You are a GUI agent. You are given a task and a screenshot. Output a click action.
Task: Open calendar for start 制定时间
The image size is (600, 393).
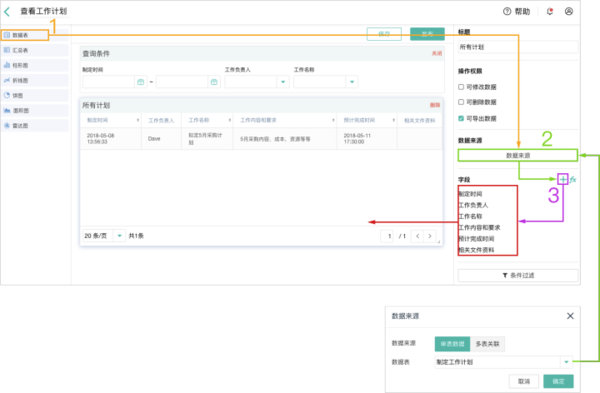tap(141, 82)
